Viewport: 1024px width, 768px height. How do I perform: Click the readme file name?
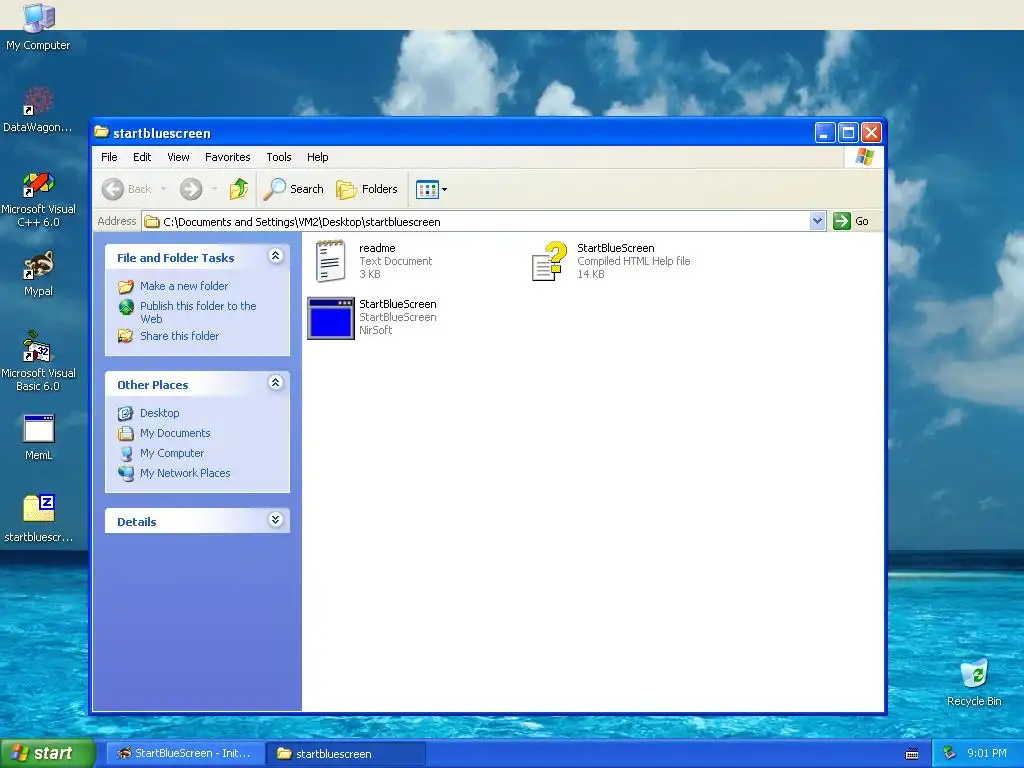377,248
